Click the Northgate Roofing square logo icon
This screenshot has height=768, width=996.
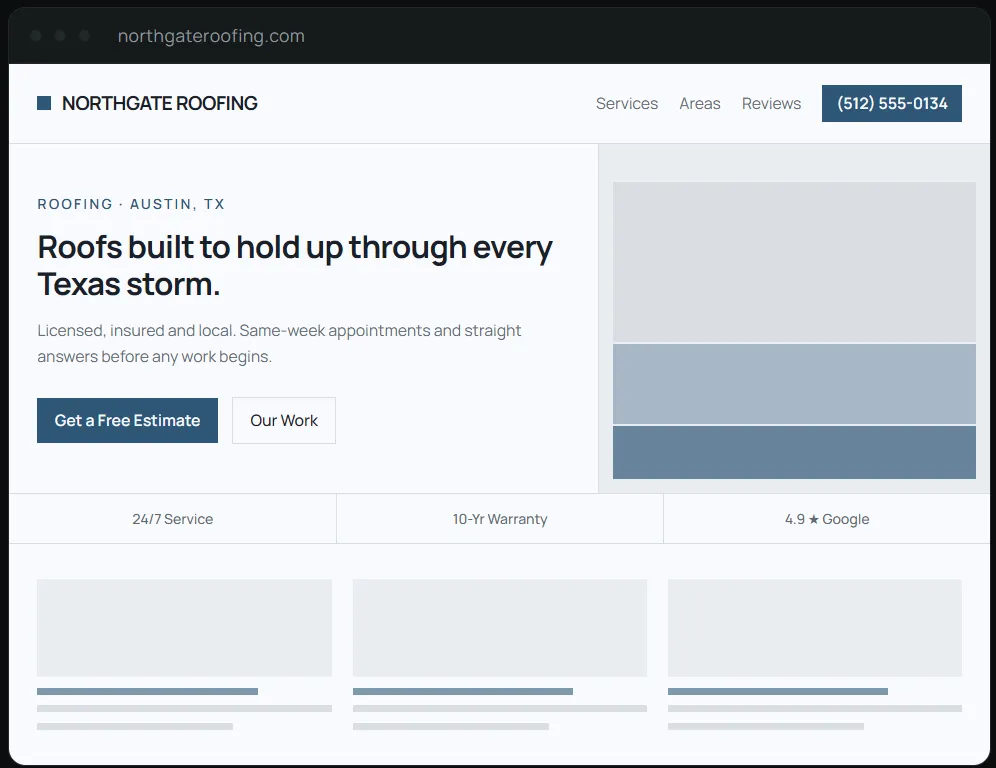(44, 103)
